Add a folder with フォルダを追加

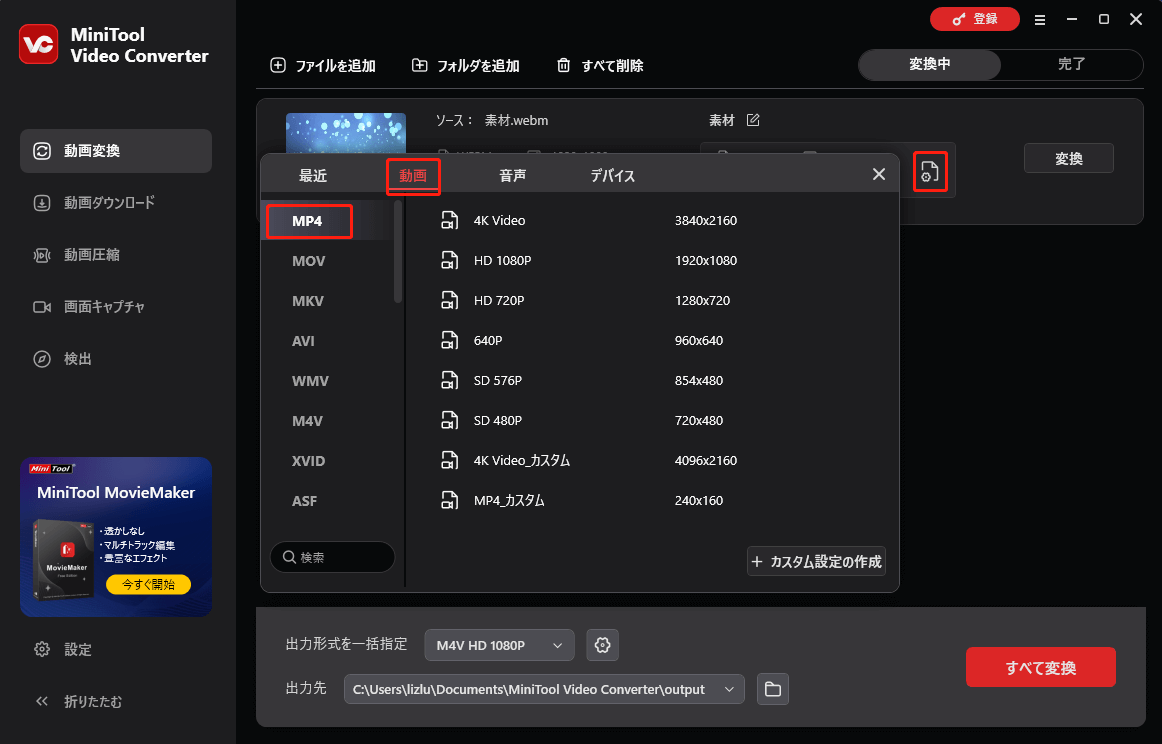tap(465, 65)
